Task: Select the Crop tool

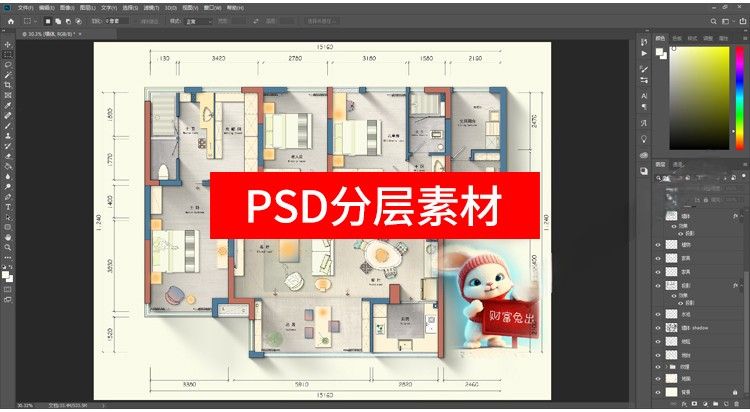Action: click(x=8, y=85)
